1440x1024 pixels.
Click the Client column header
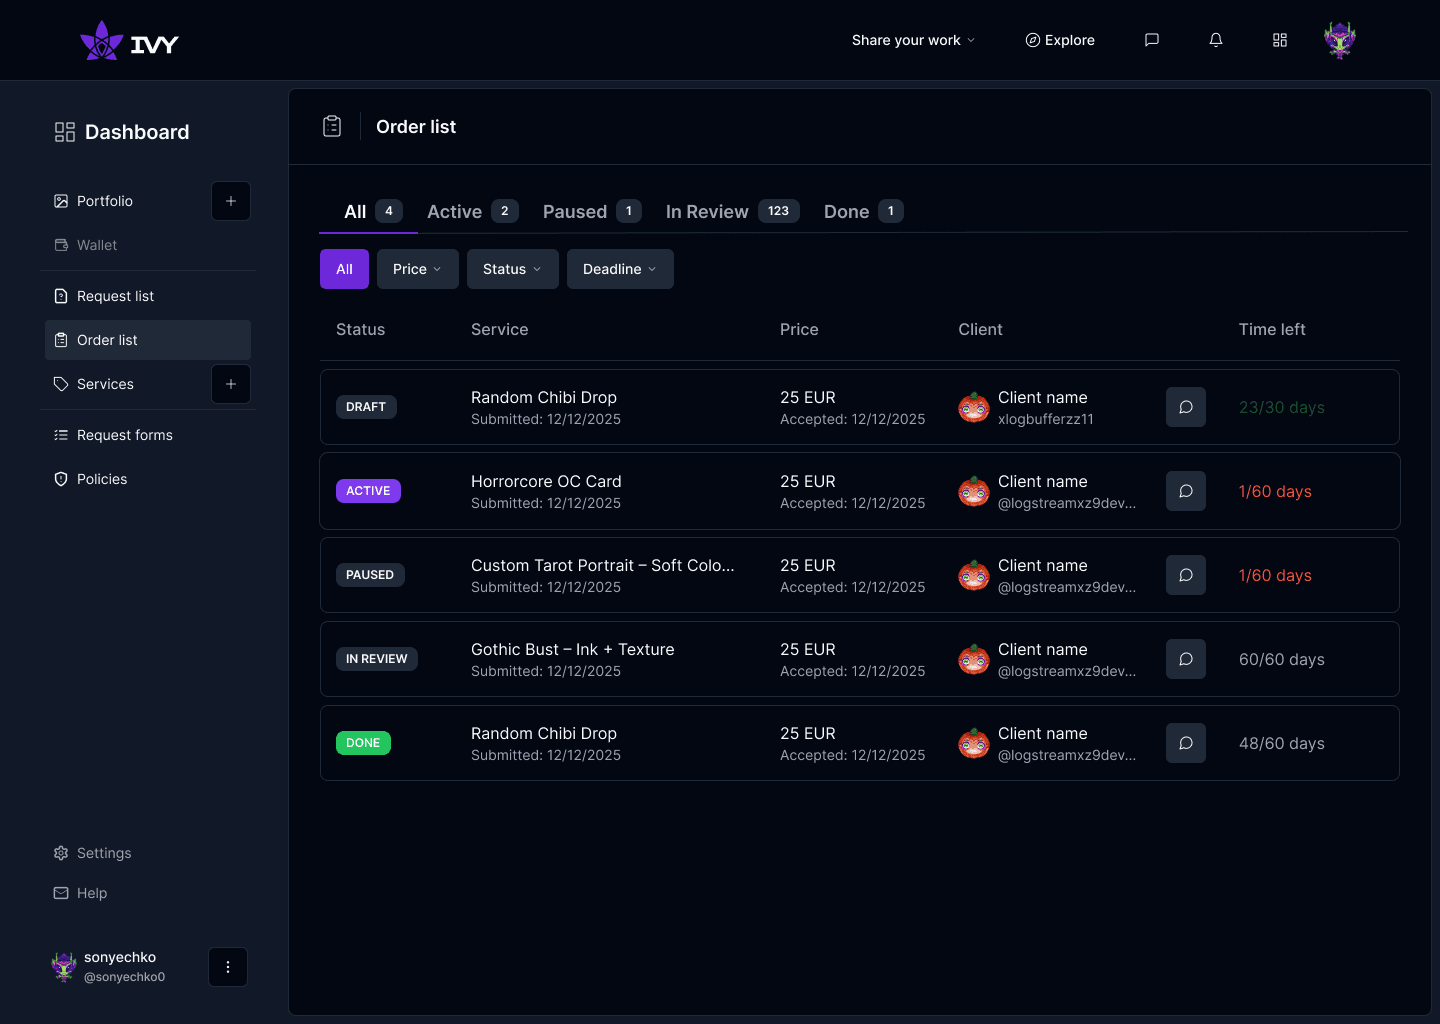(980, 329)
